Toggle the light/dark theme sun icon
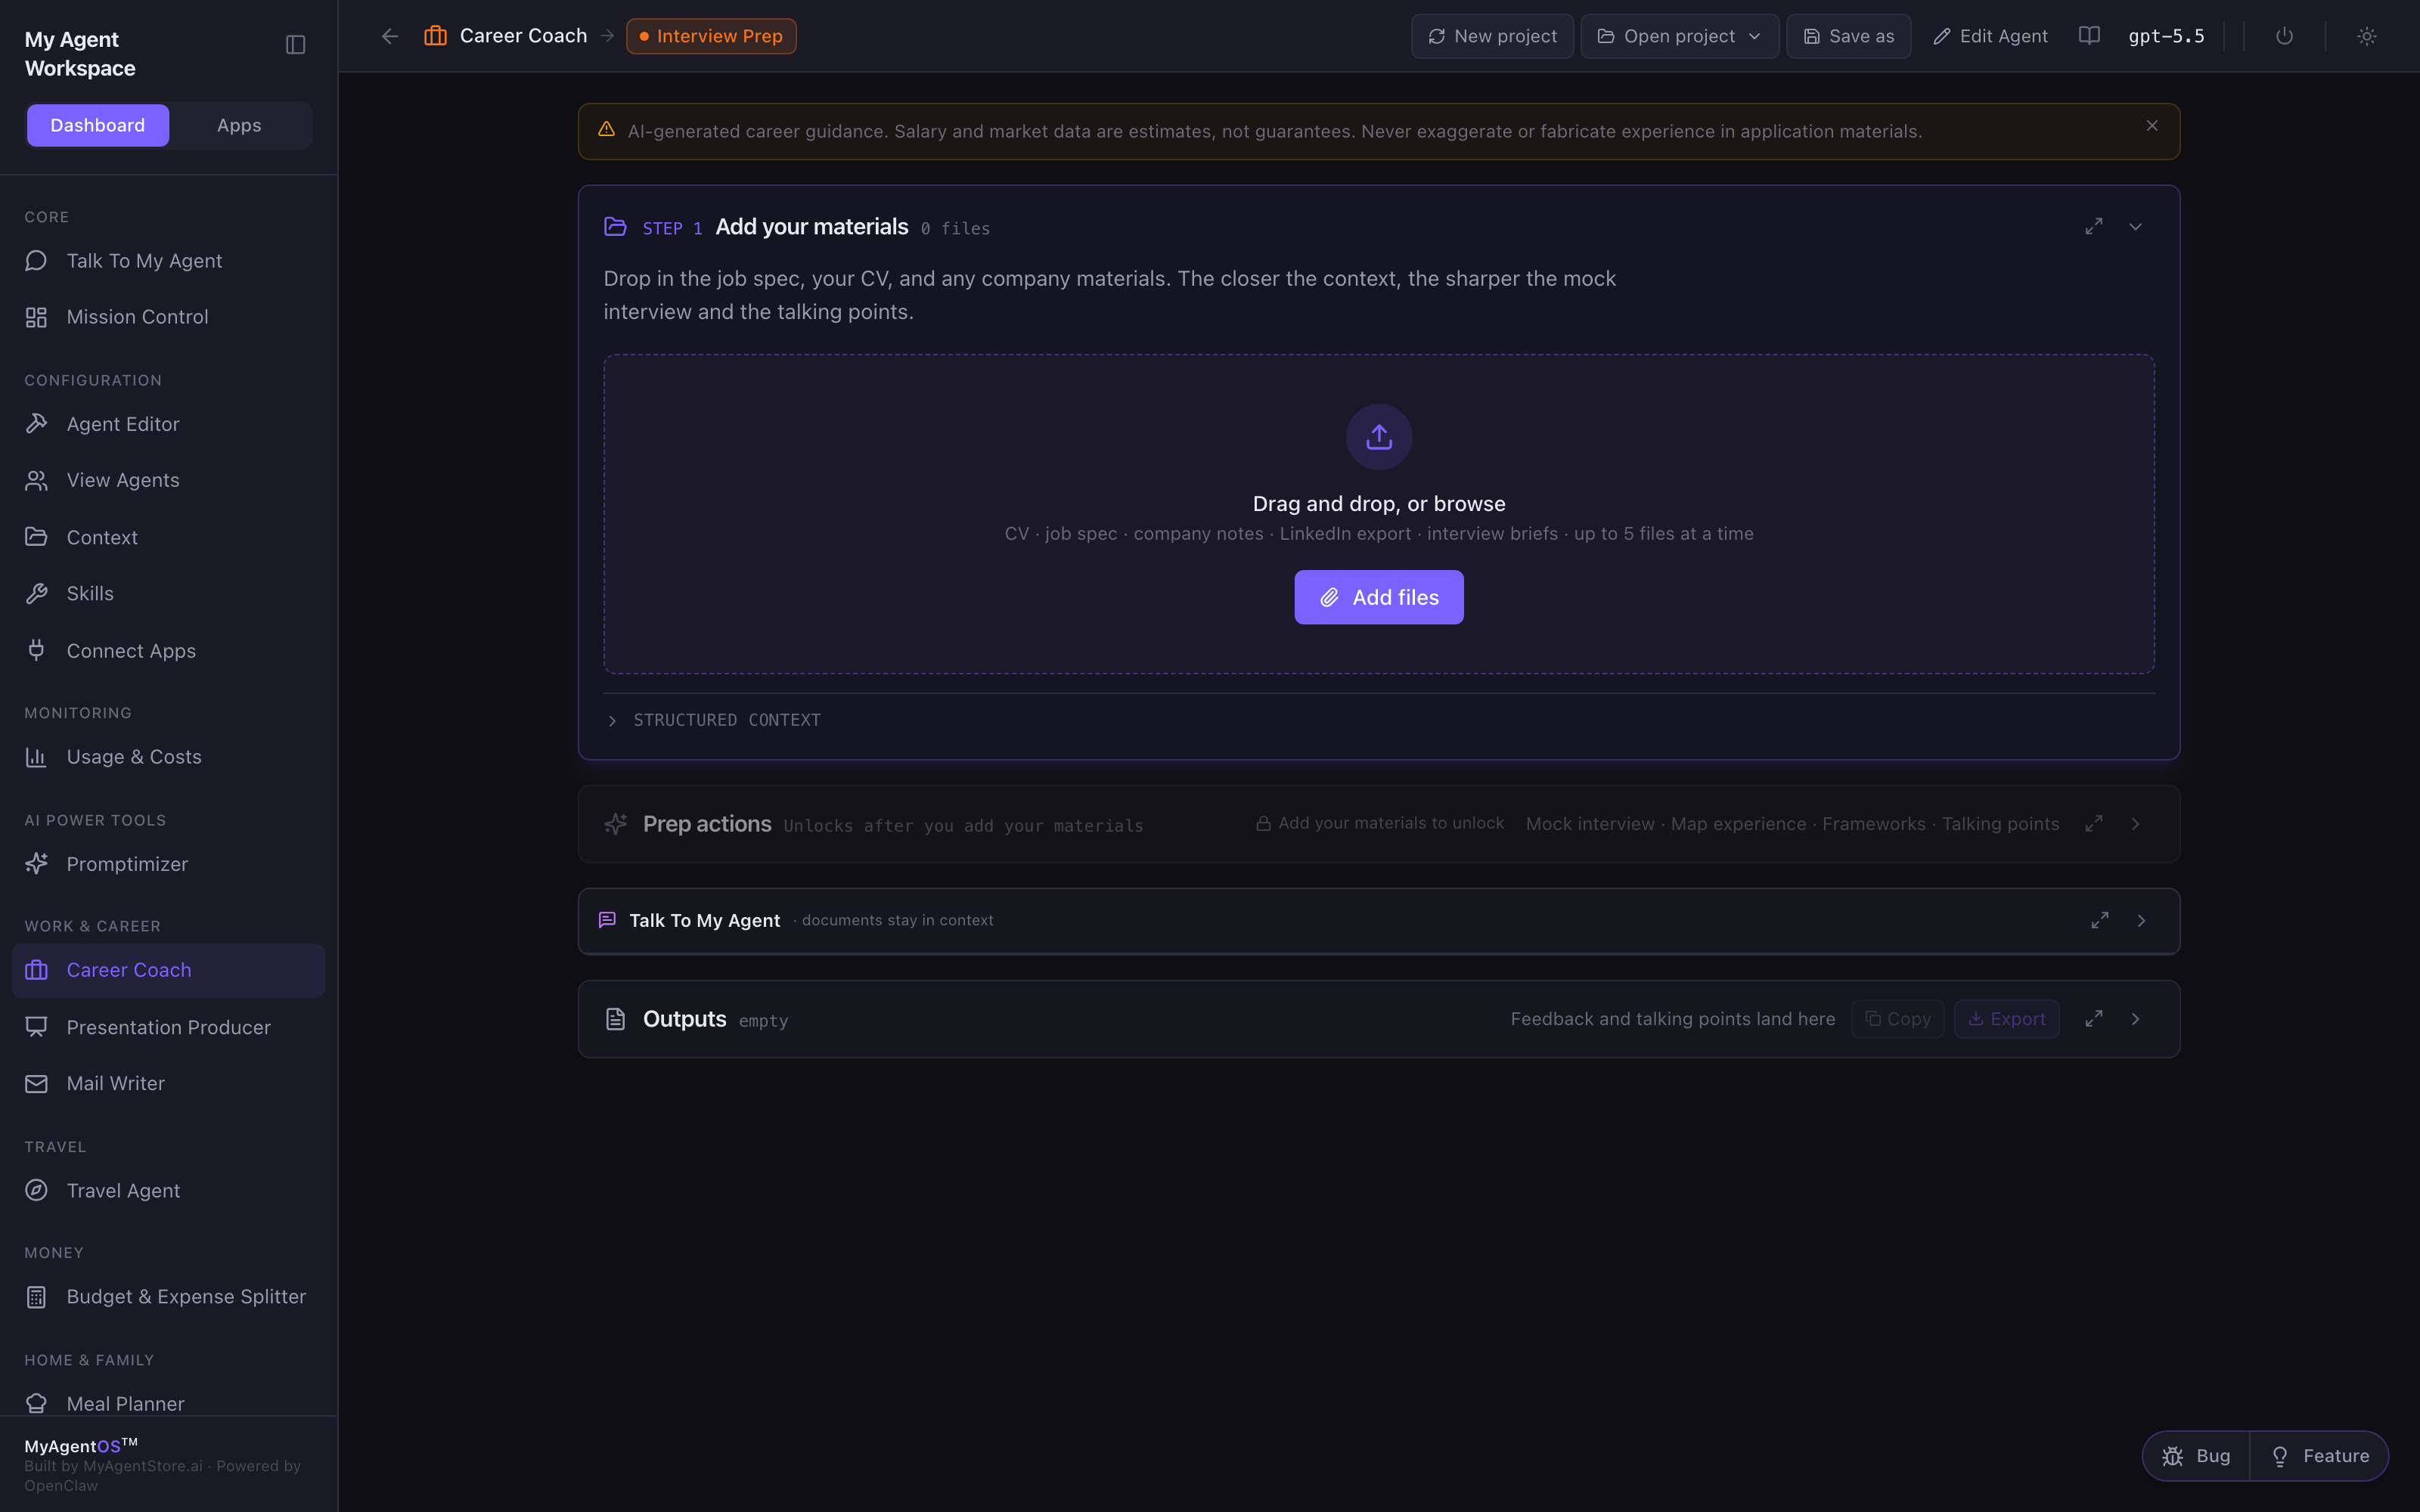This screenshot has height=1512, width=2420. click(x=2366, y=36)
